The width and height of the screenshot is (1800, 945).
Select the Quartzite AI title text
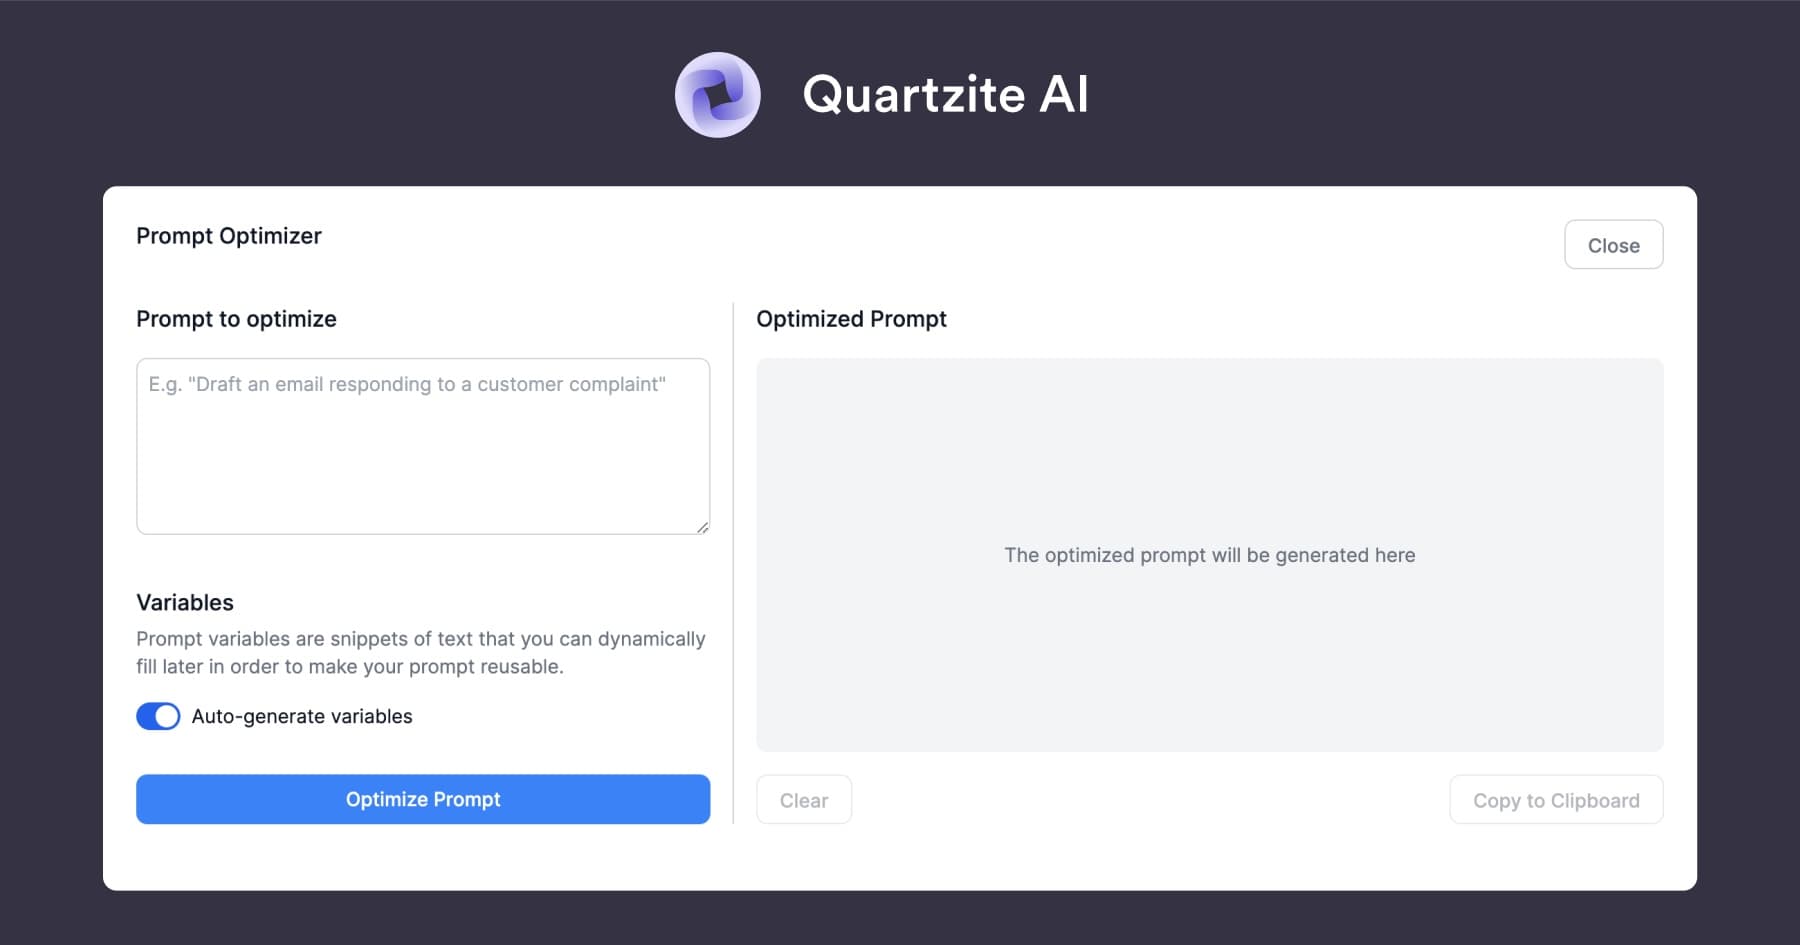(944, 95)
